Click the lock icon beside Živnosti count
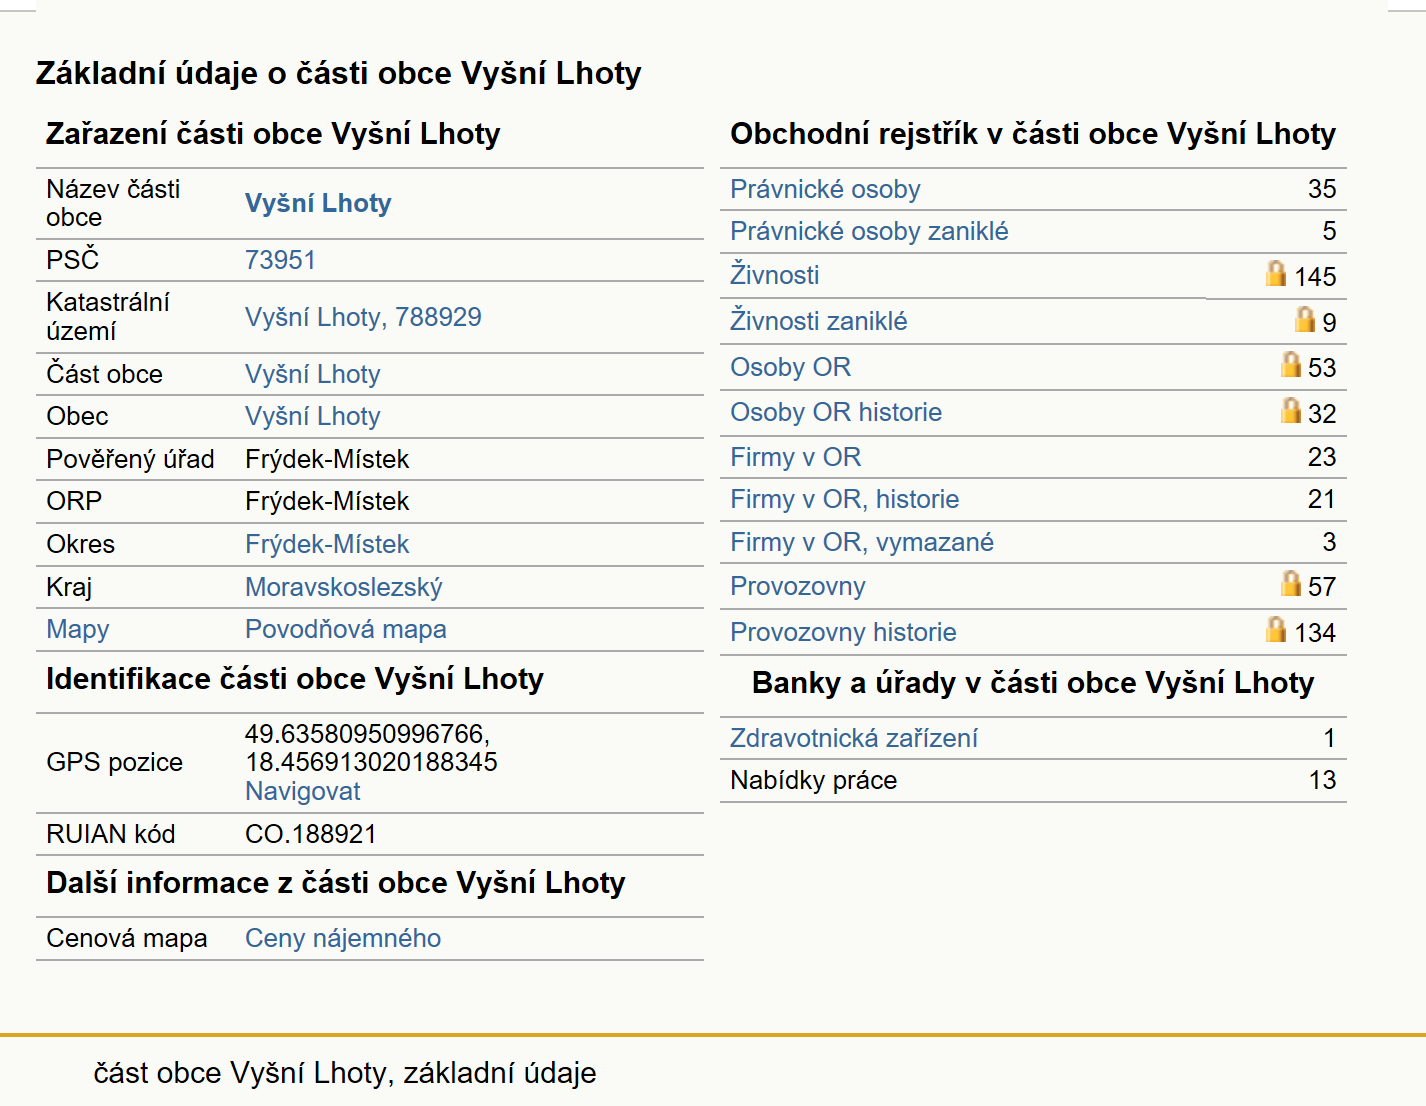 pos(1276,274)
